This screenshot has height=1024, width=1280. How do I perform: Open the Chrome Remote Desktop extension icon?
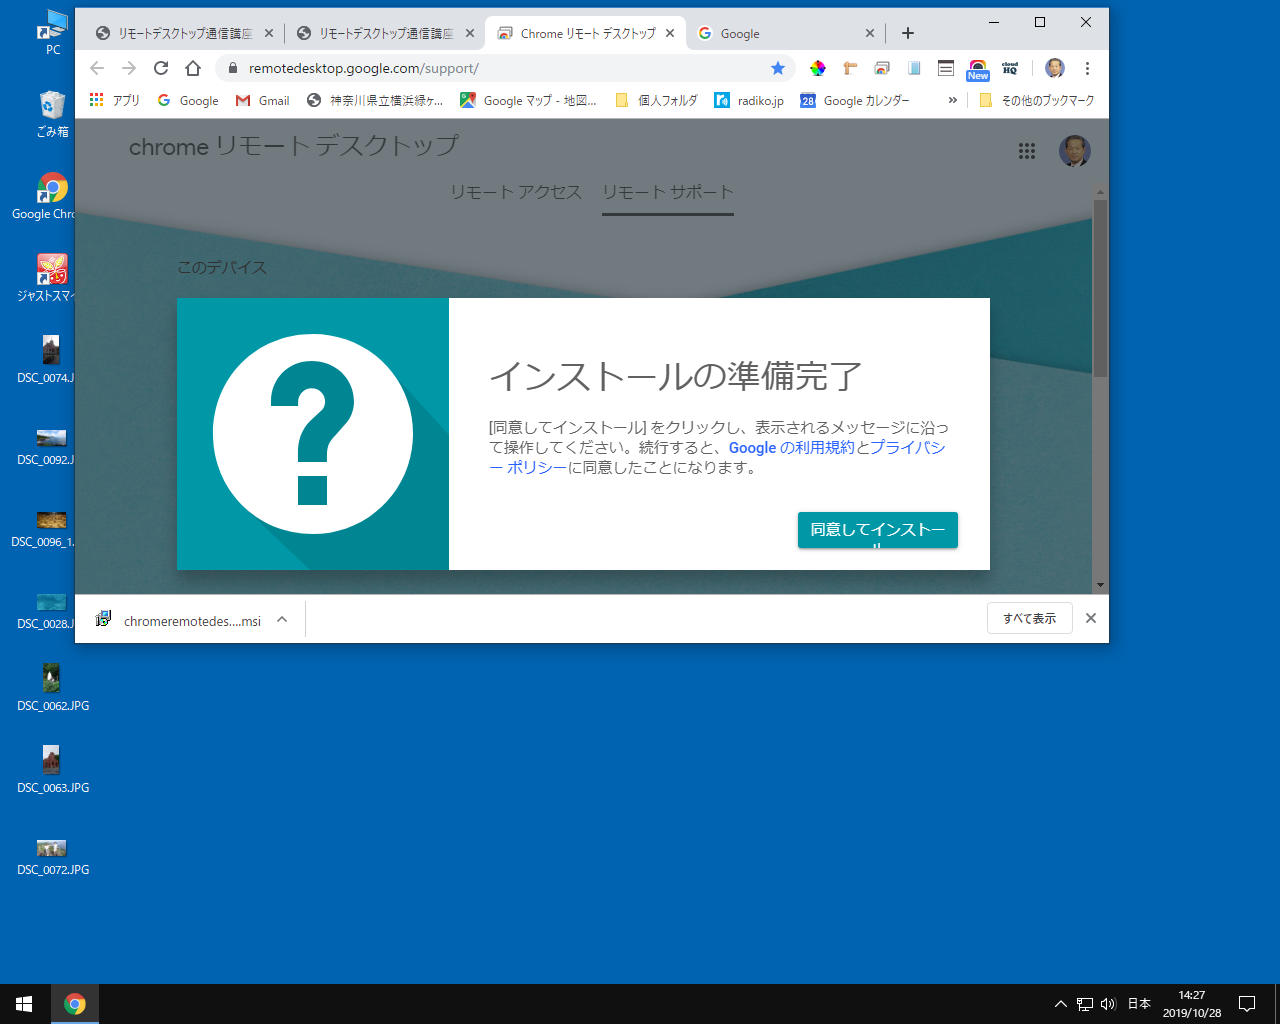pos(882,68)
